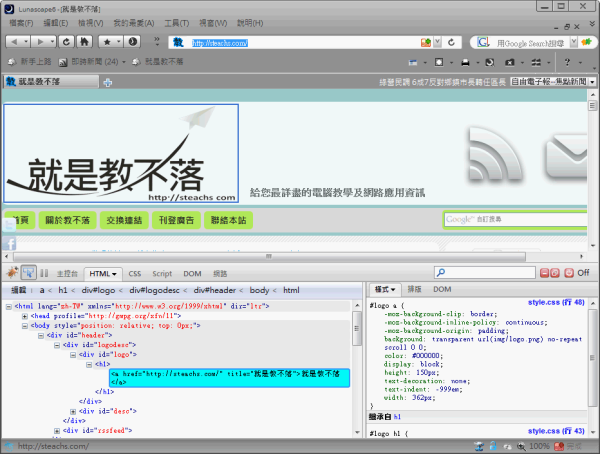Viewport: 600px width, 454px height.
Task: Reload the page with the refresh button
Action: point(65,42)
